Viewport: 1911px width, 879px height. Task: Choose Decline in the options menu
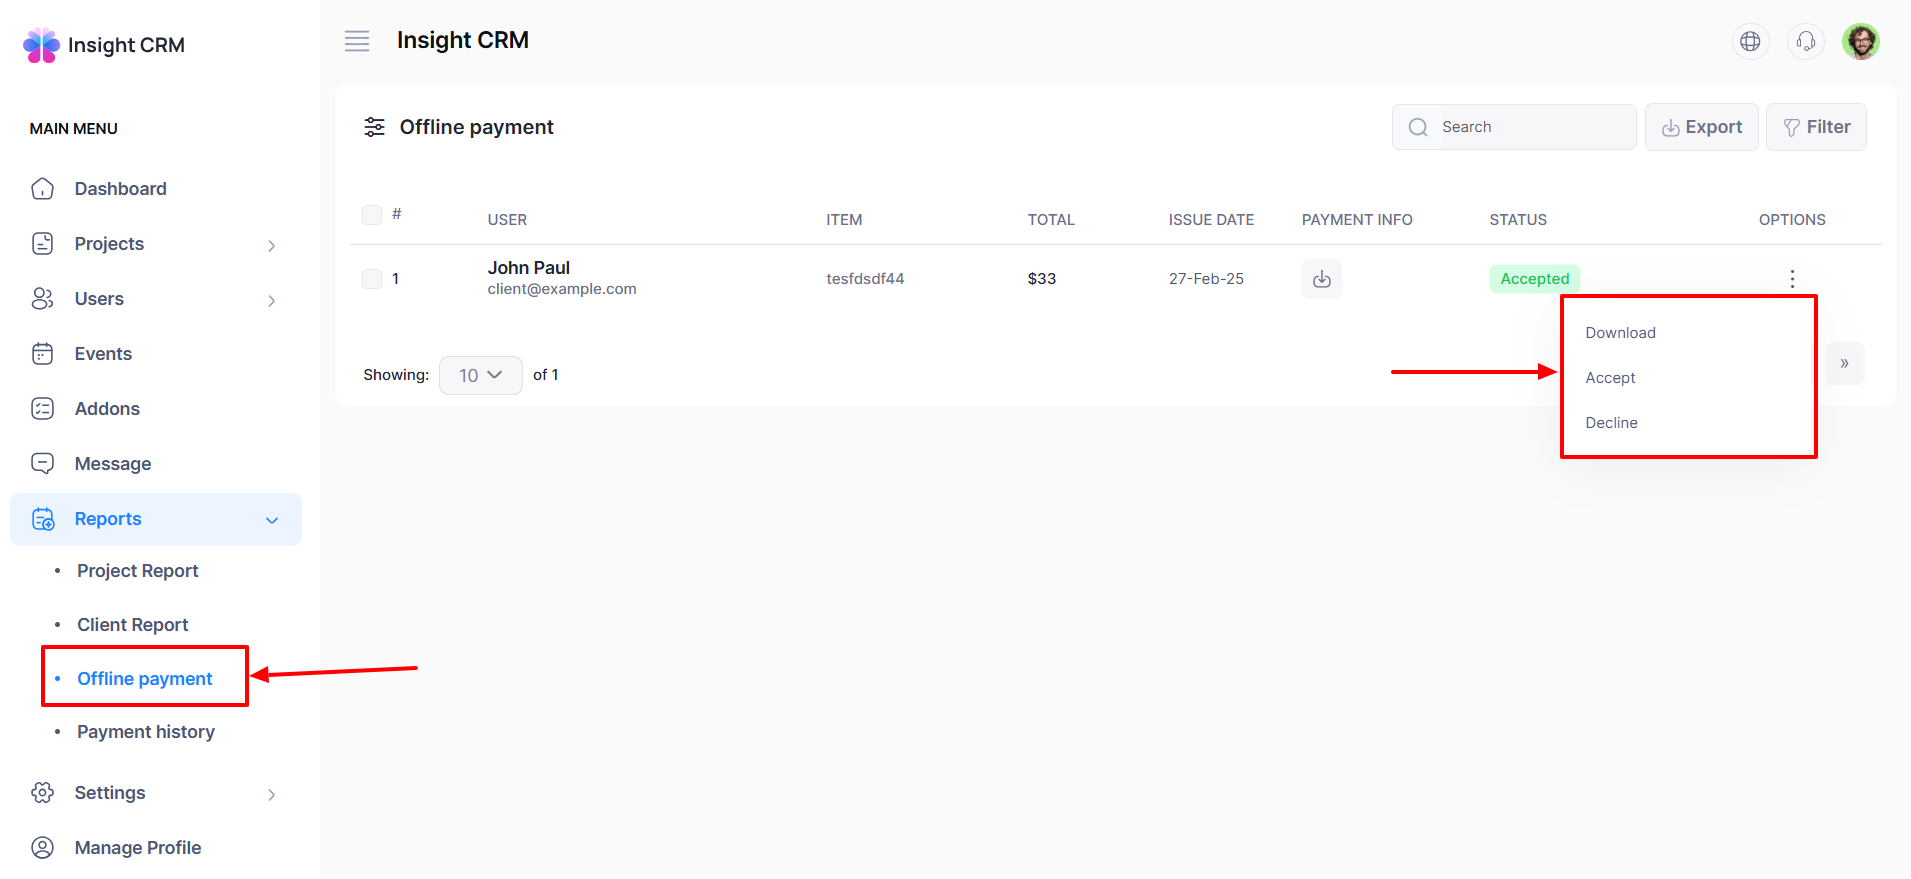point(1611,423)
